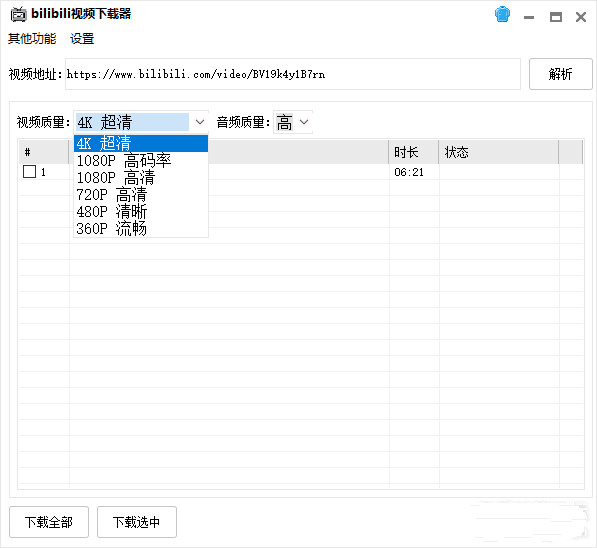The width and height of the screenshot is (597, 548).
Task: Click the bilibili TV app icon
Action: point(18,14)
